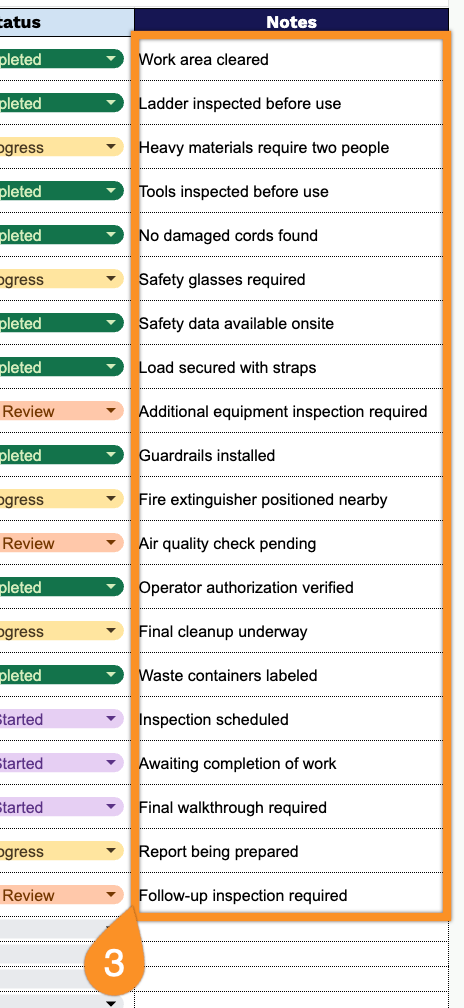The height and width of the screenshot is (1008, 464).
Task: Open status dropdown beside Work area cleared
Action: 111,59
